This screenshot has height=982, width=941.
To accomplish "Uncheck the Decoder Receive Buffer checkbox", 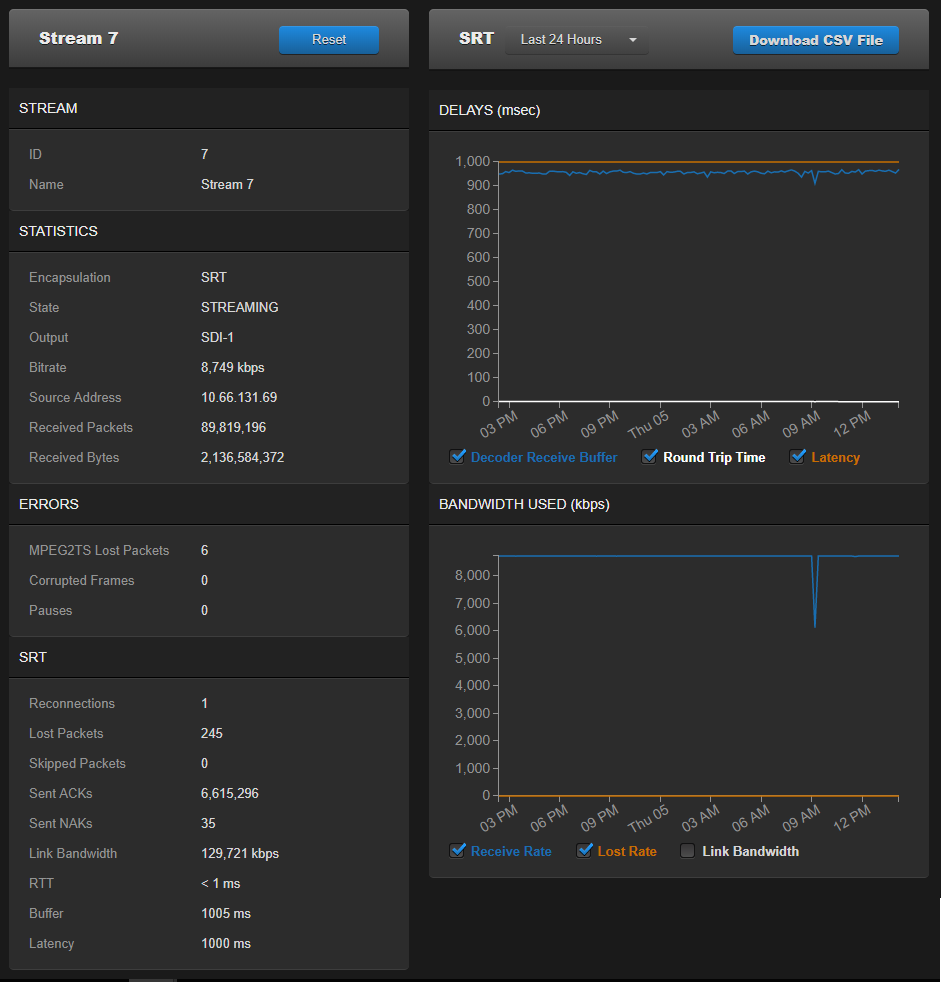I will (457, 457).
